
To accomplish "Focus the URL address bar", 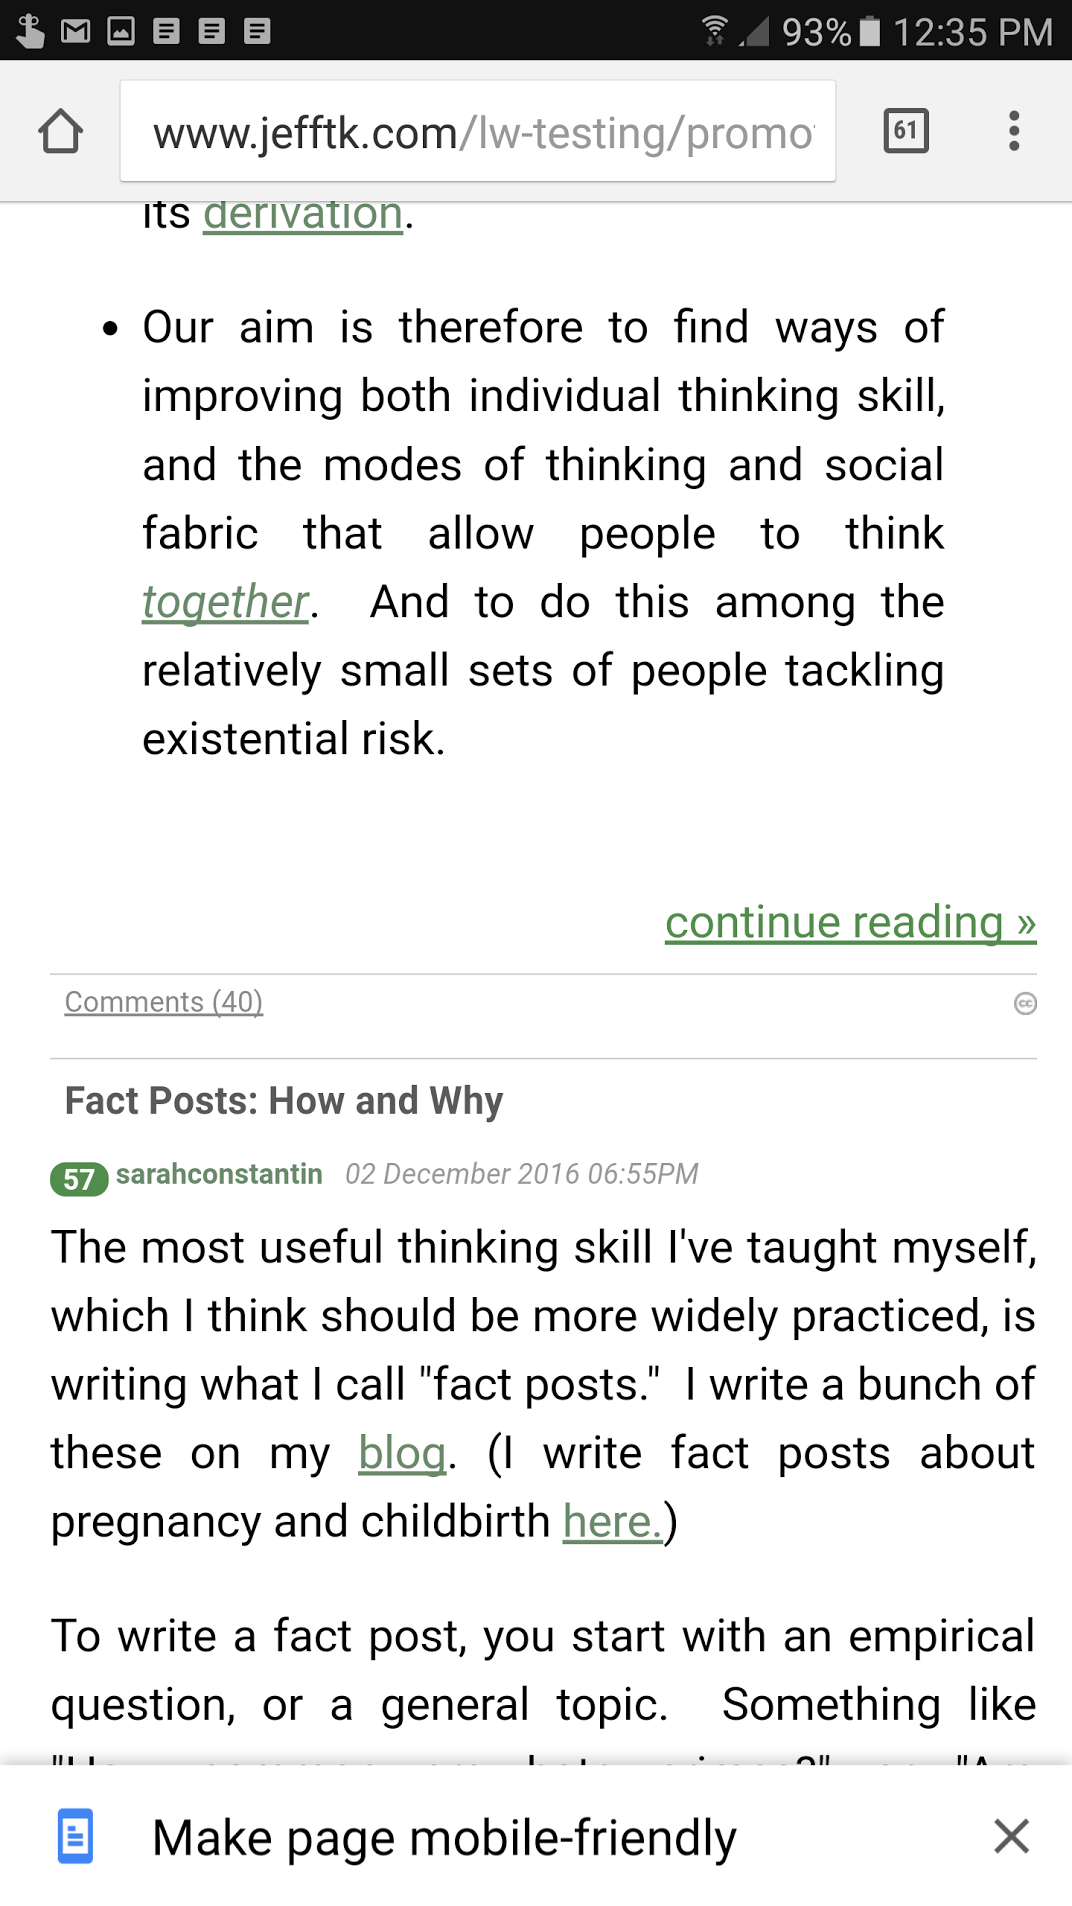I will [478, 132].
